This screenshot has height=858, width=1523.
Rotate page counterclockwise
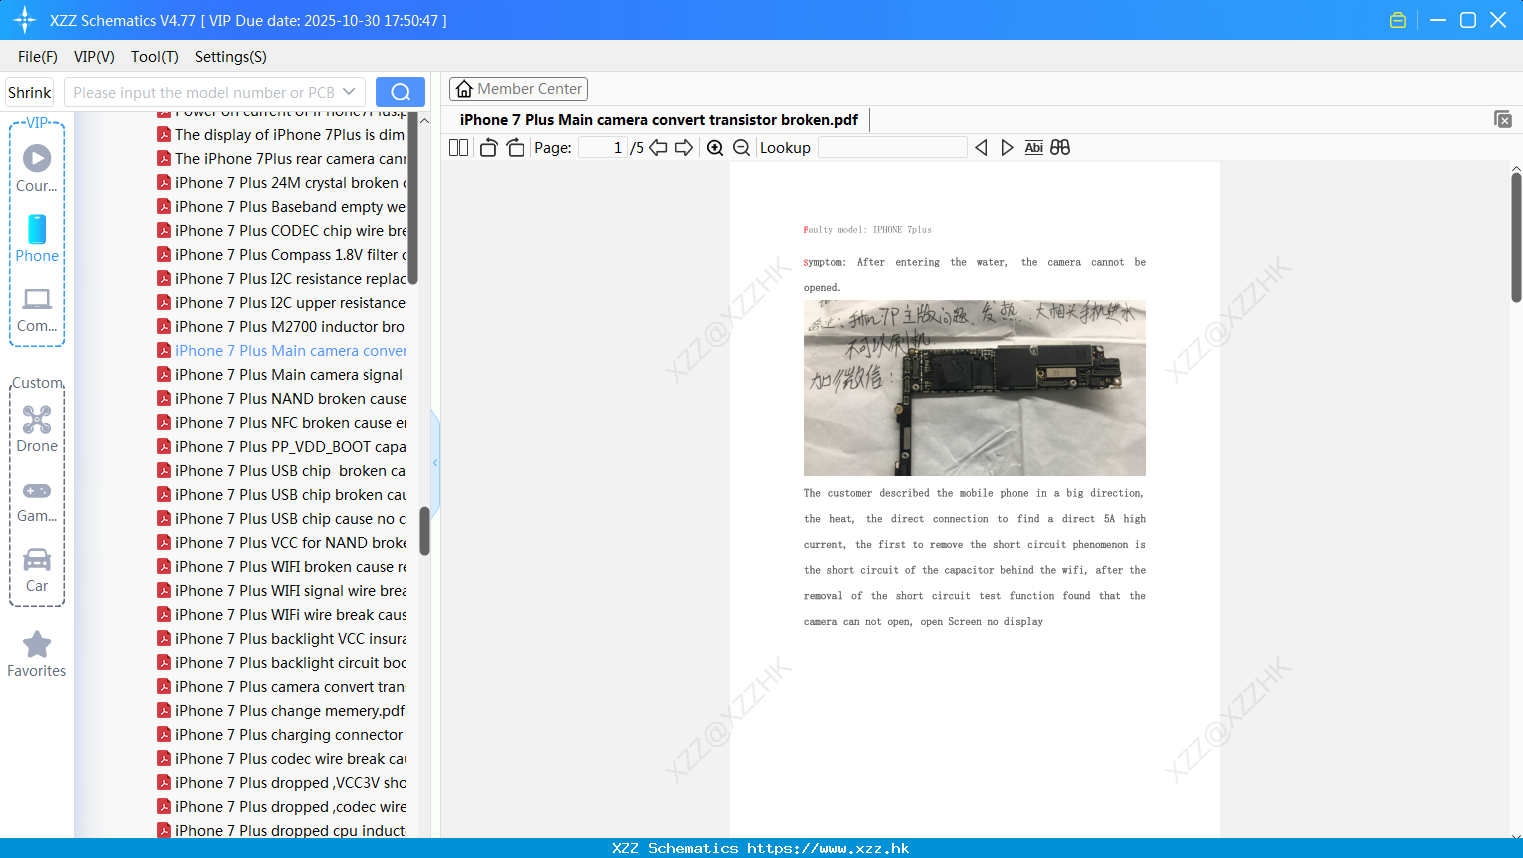point(488,148)
